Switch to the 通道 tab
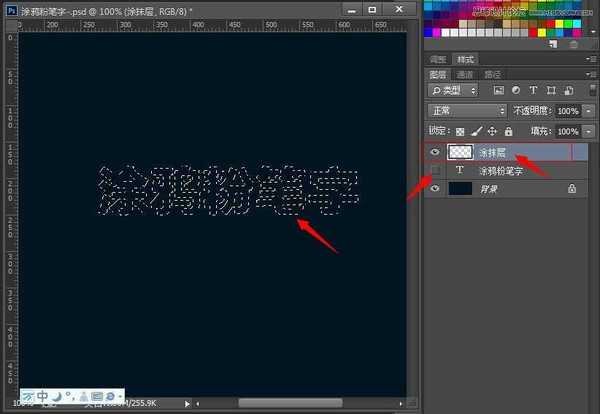The width and height of the screenshot is (600, 414). tap(465, 75)
